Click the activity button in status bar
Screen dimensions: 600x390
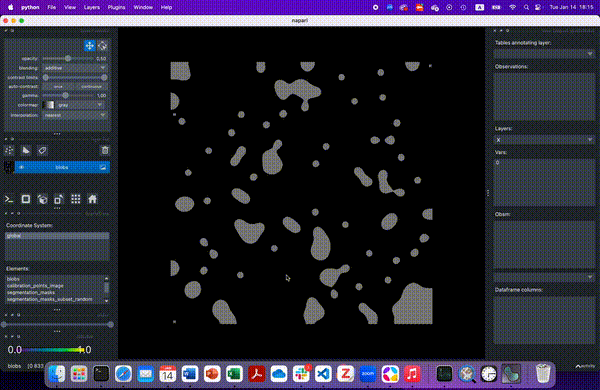[x=585, y=366]
